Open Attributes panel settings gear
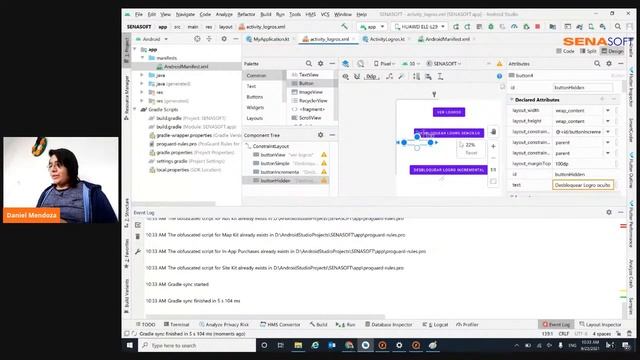The width and height of the screenshot is (640, 360). tap(609, 64)
